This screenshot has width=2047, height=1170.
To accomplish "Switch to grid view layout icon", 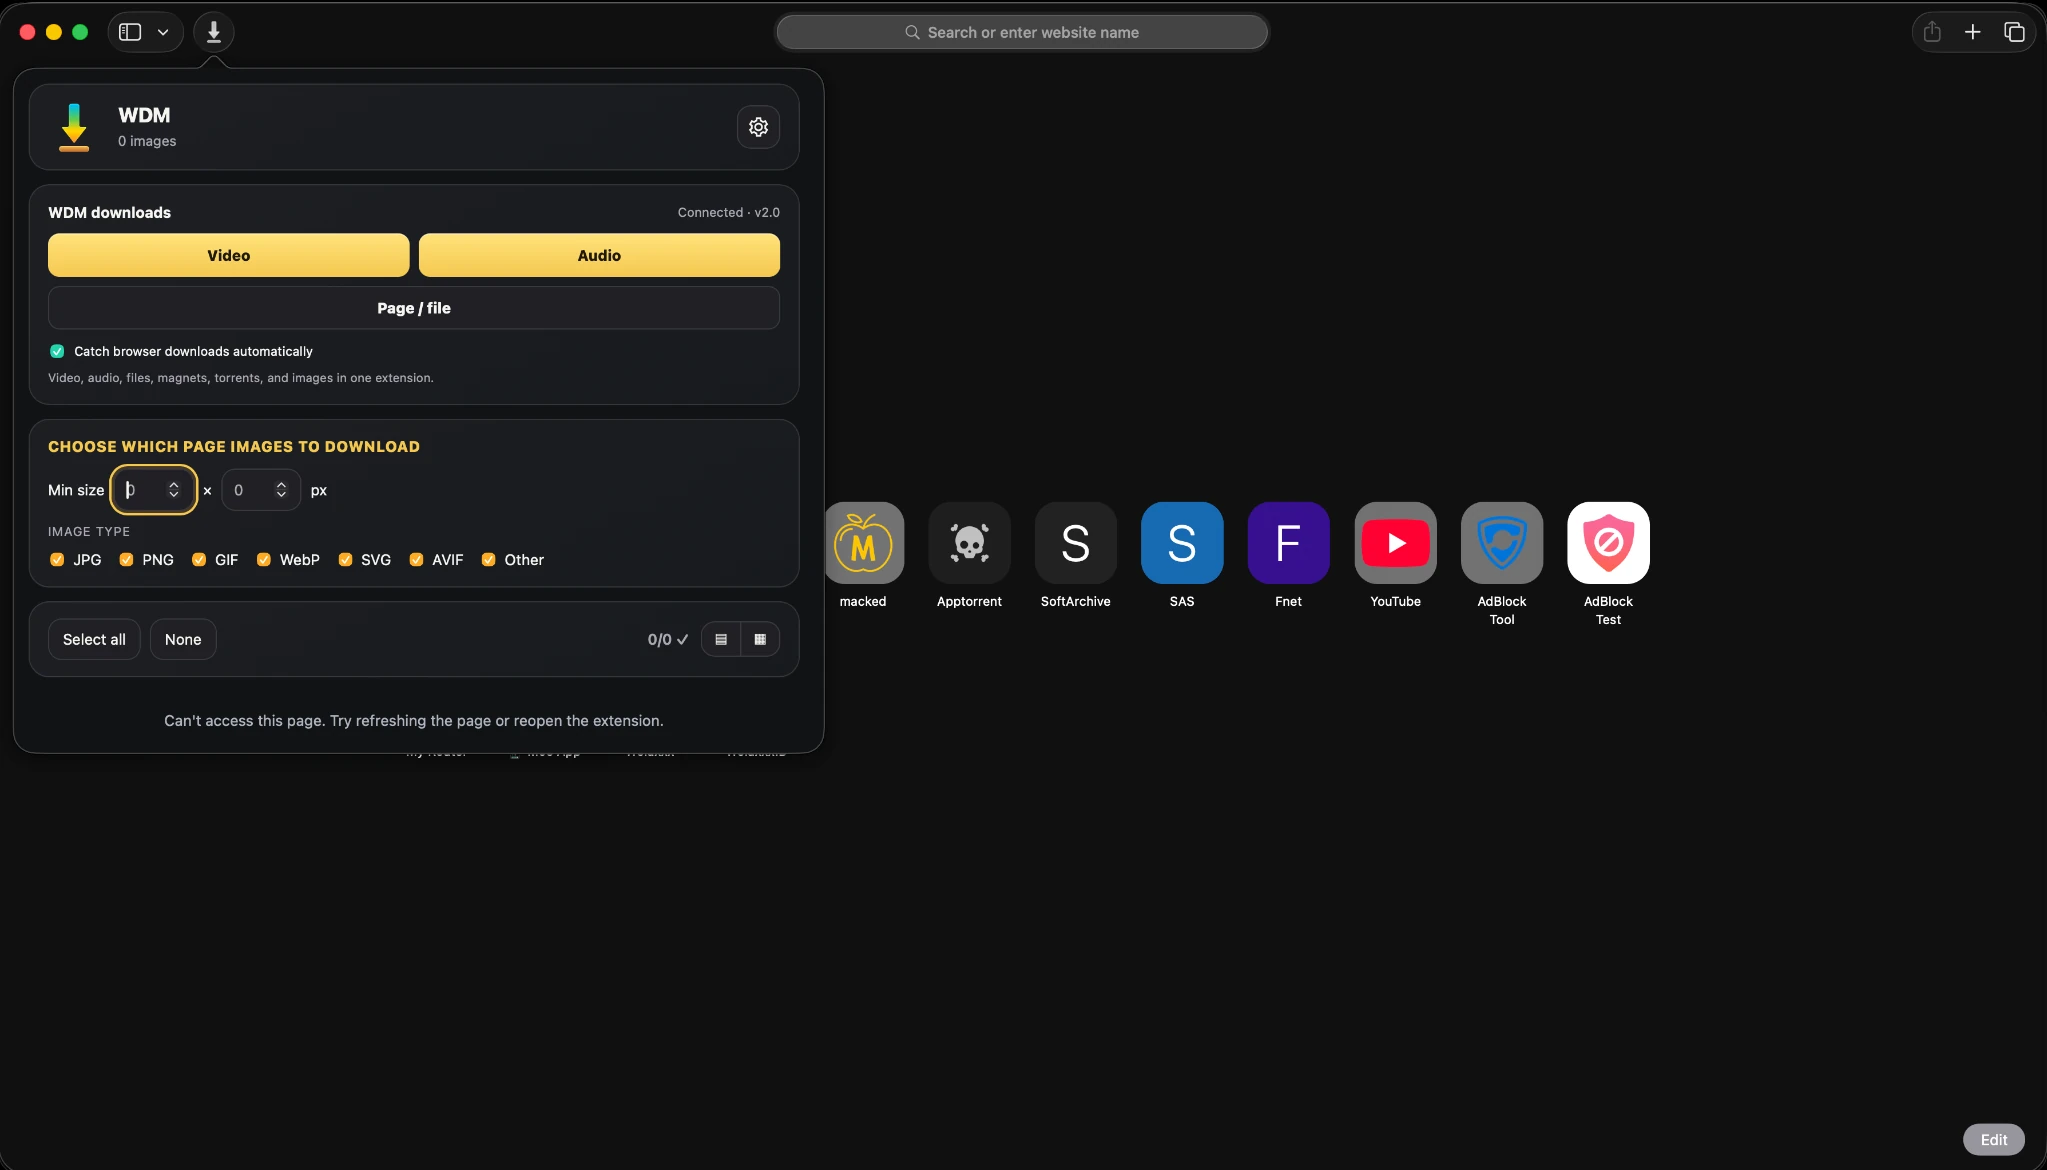I will 760,639.
